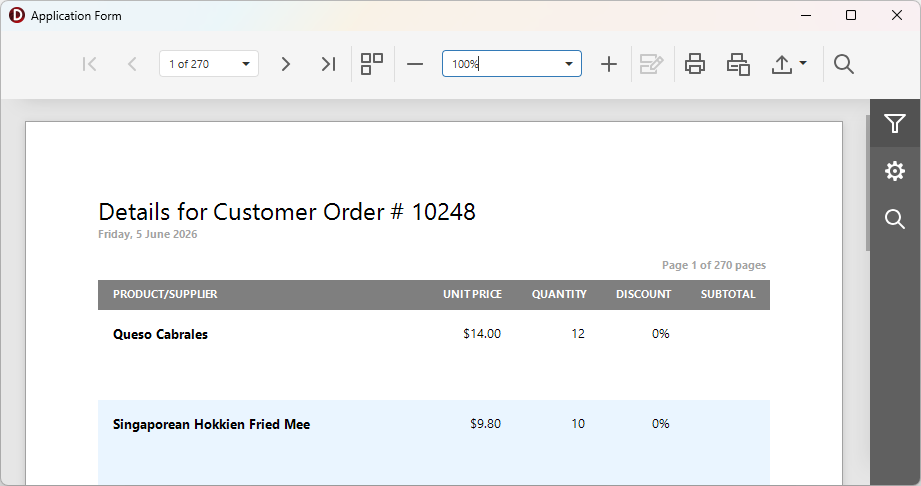Click the UNIT PRICE column header
This screenshot has width=921, height=486.
point(472,294)
